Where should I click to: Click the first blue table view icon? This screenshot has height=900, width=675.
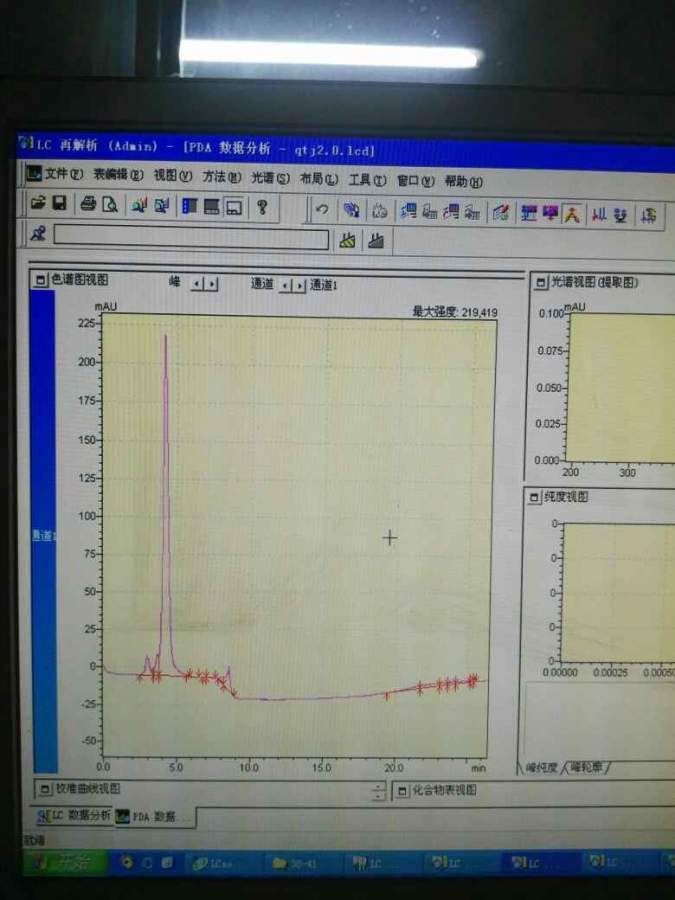point(408,212)
